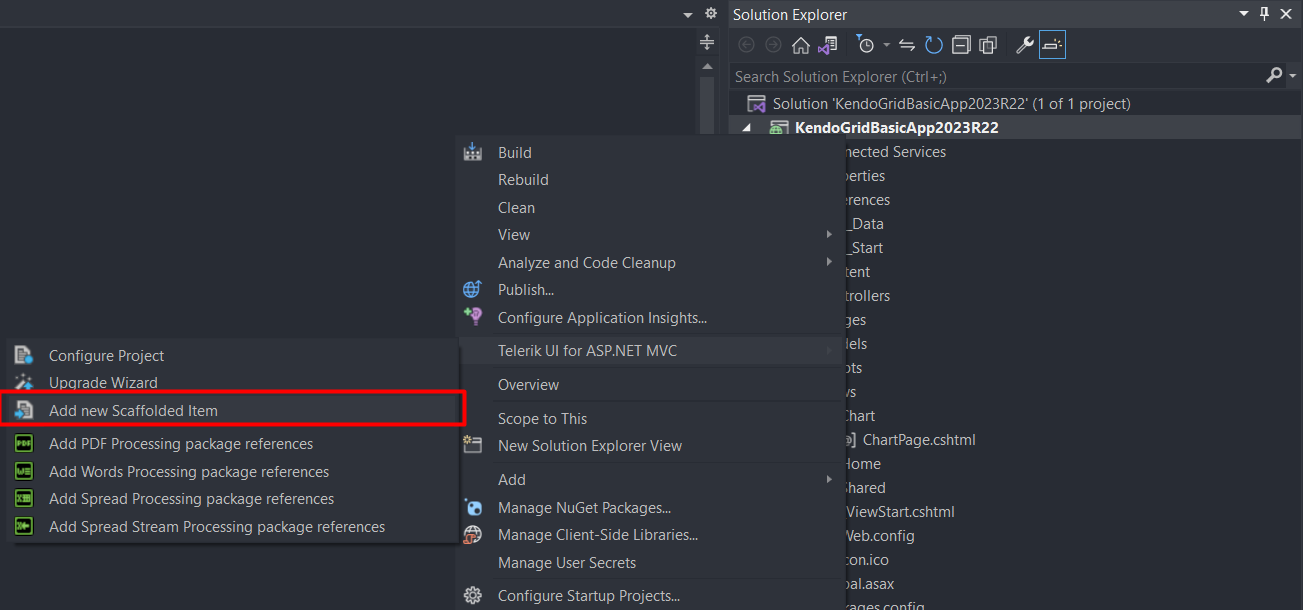Toggle Preview Selected Items in Solution Explorer
1303x610 pixels.
1051,44
